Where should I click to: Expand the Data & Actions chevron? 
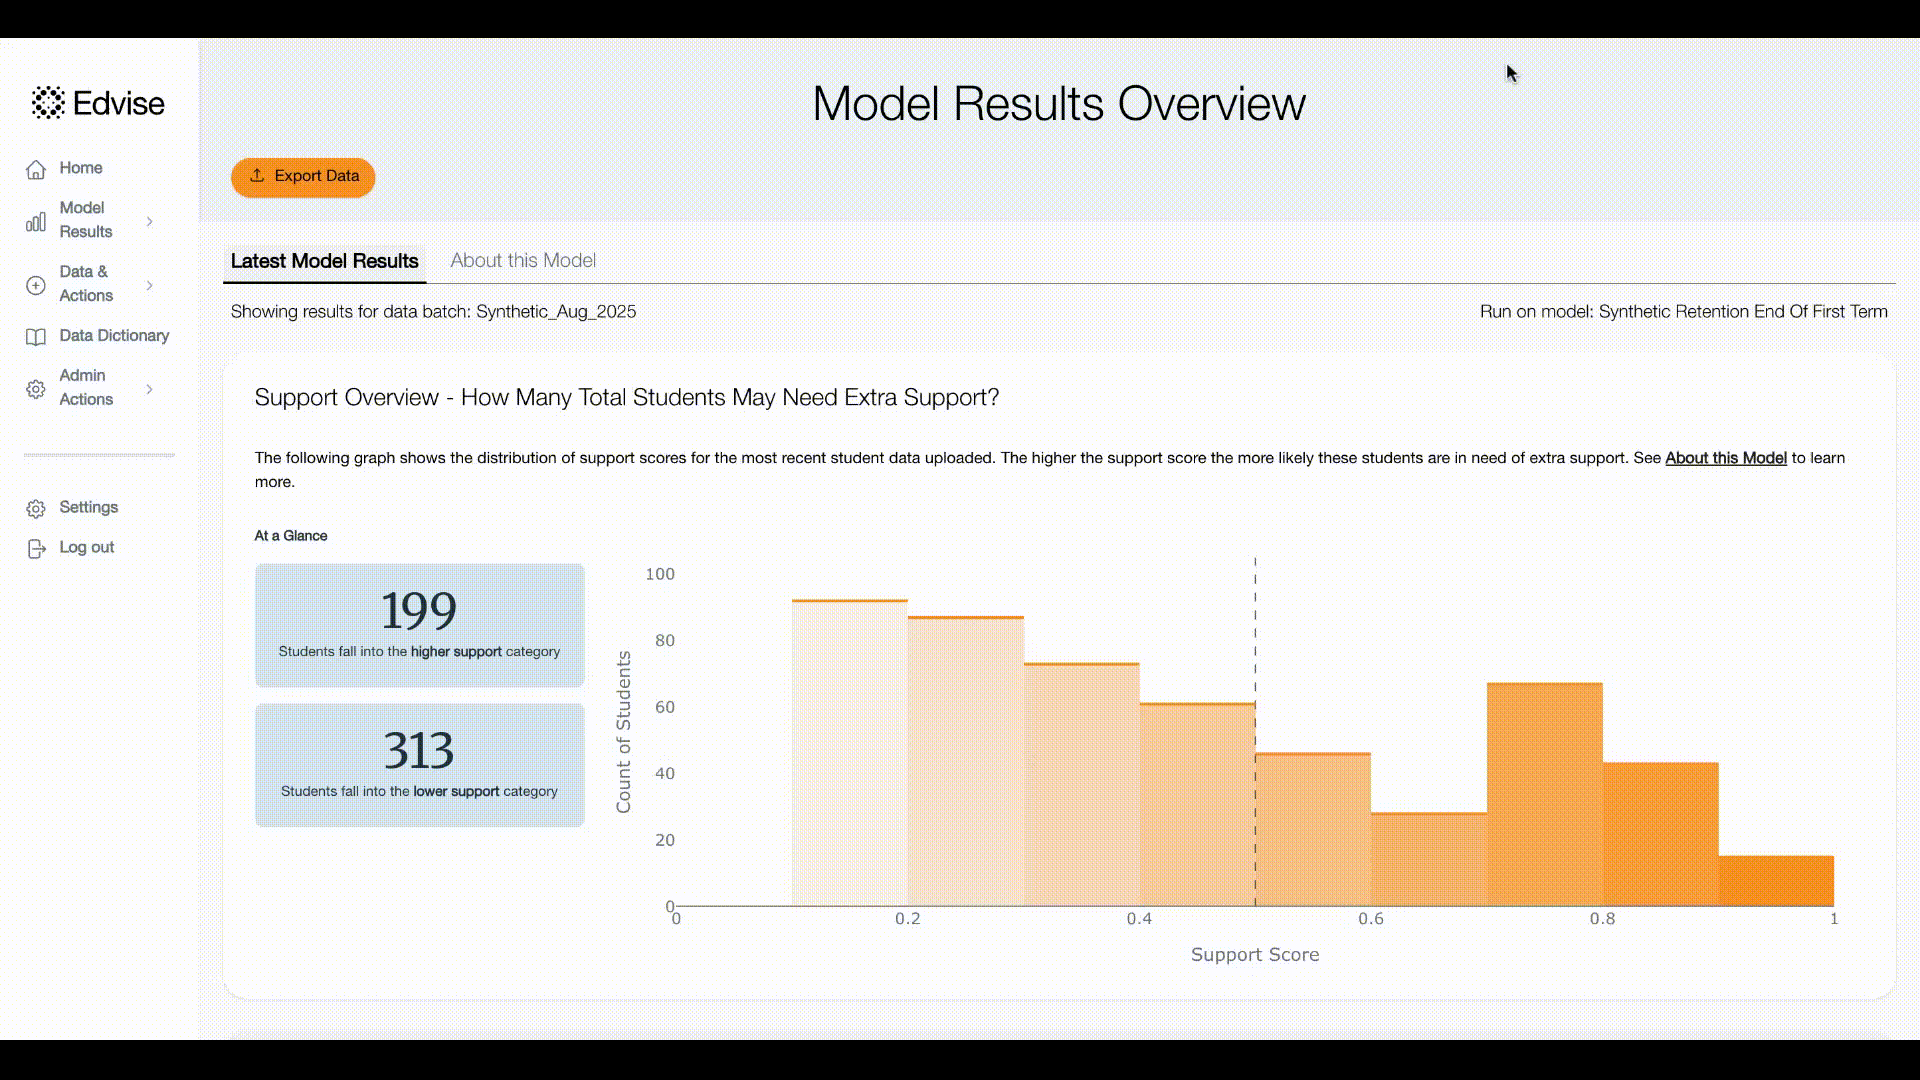pos(150,285)
